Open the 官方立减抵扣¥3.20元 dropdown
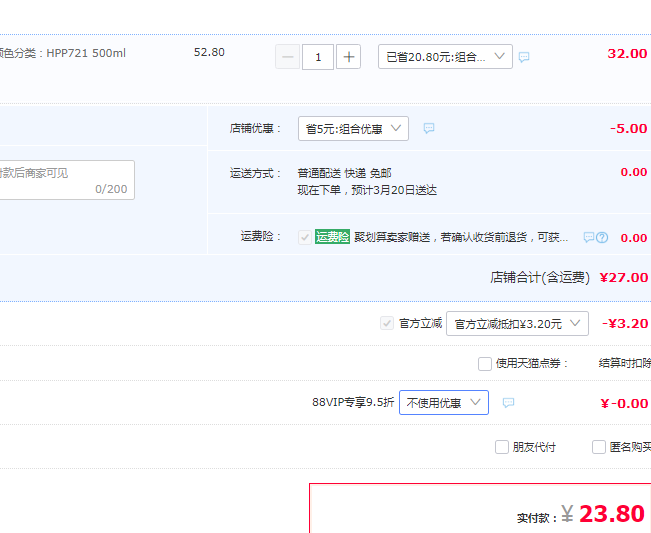This screenshot has height=533, width=651. pos(517,323)
